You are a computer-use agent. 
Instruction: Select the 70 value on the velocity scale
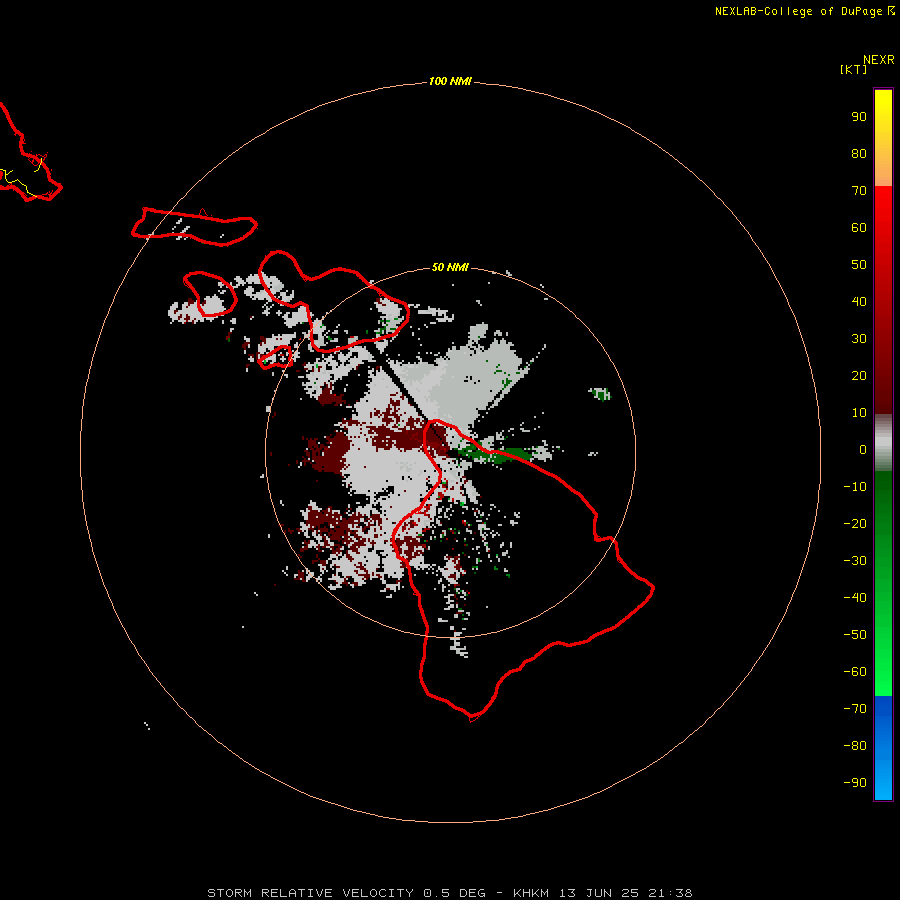point(859,191)
